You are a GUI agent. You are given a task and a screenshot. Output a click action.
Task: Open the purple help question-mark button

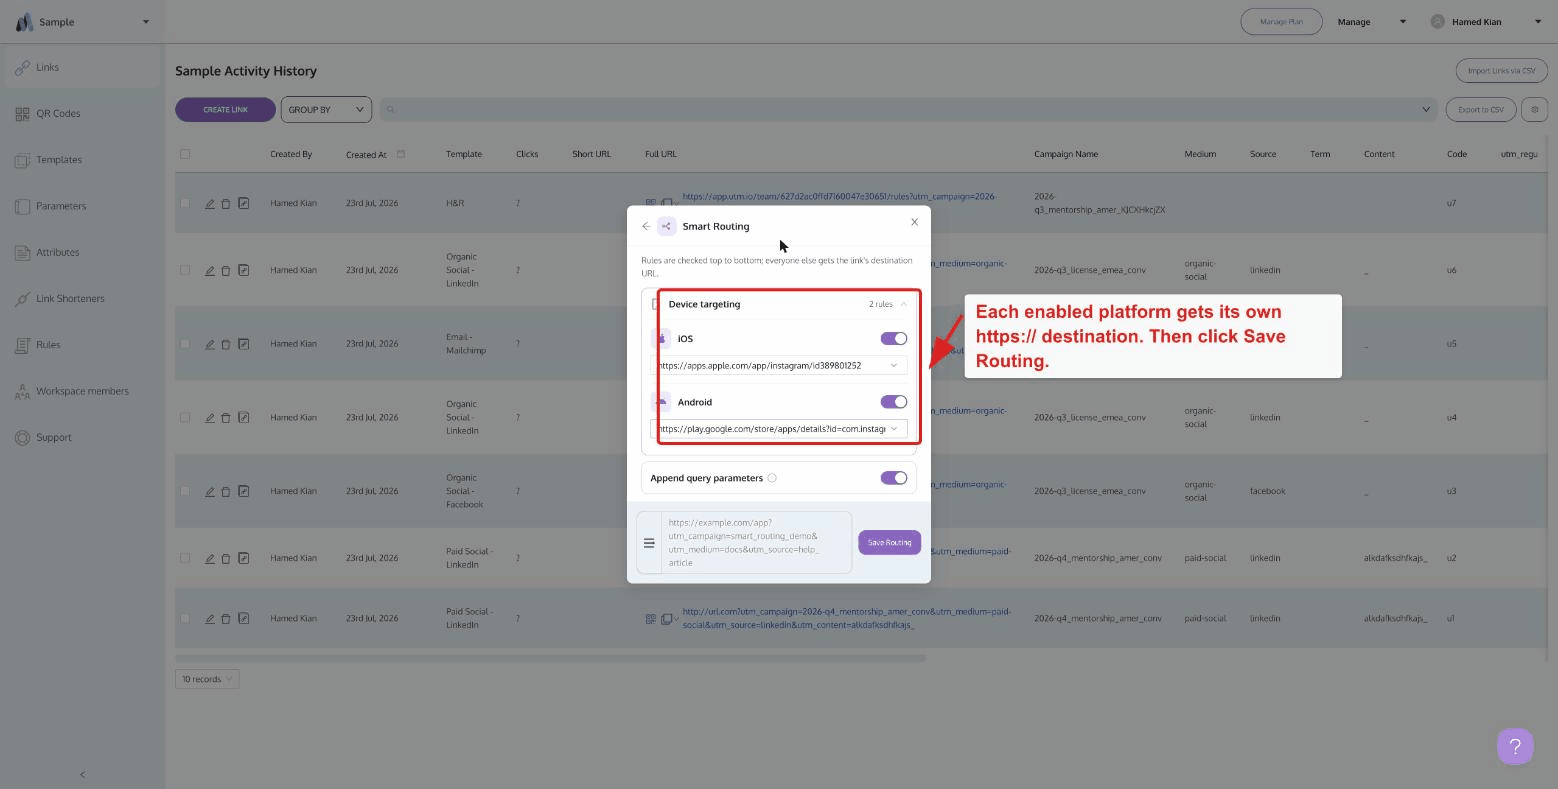1515,746
